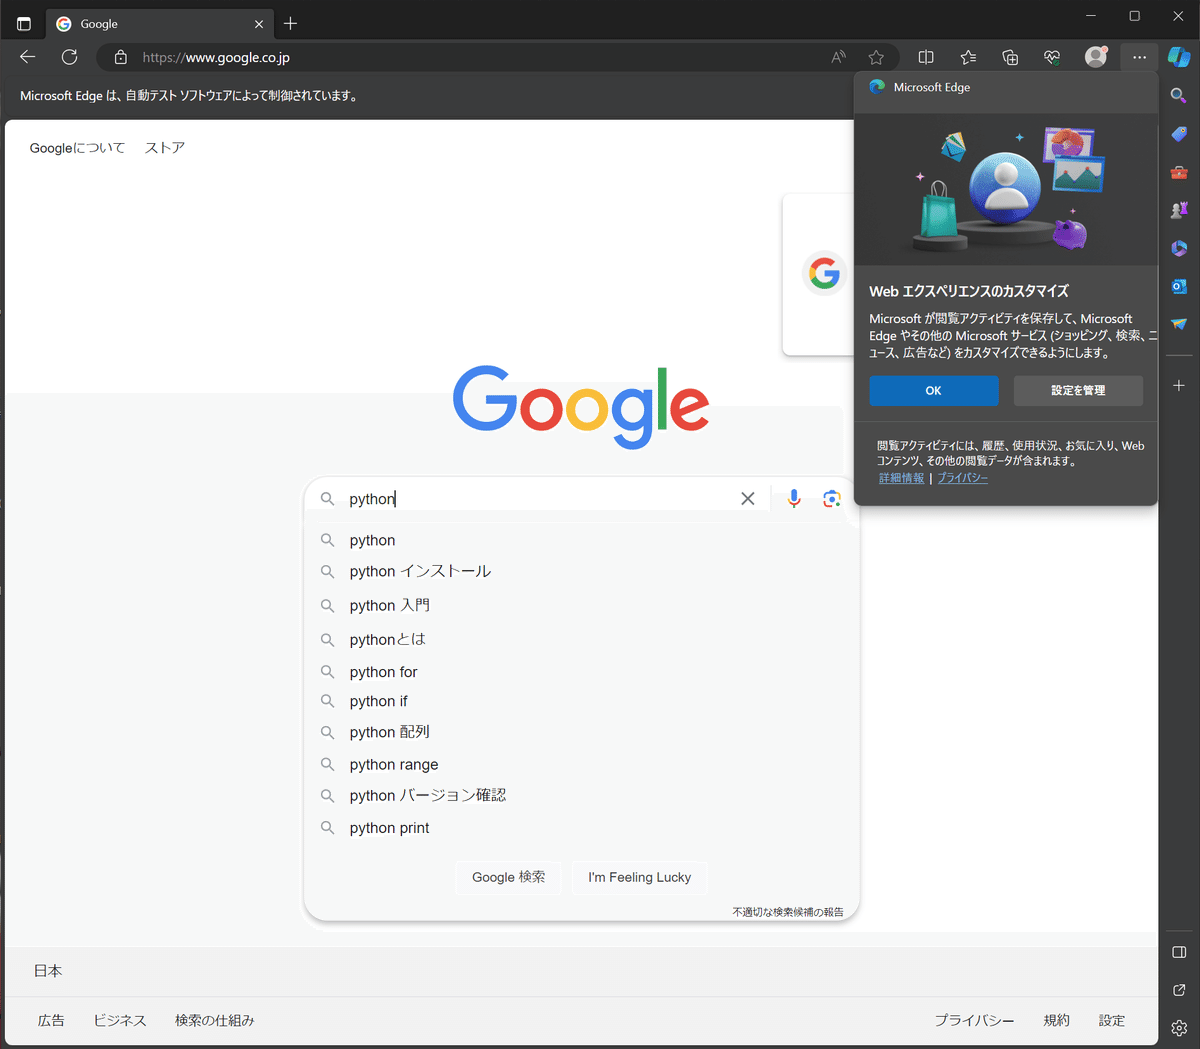The height and width of the screenshot is (1049, 1200).
Task: Open the tab actions menu icon
Action: 24,23
